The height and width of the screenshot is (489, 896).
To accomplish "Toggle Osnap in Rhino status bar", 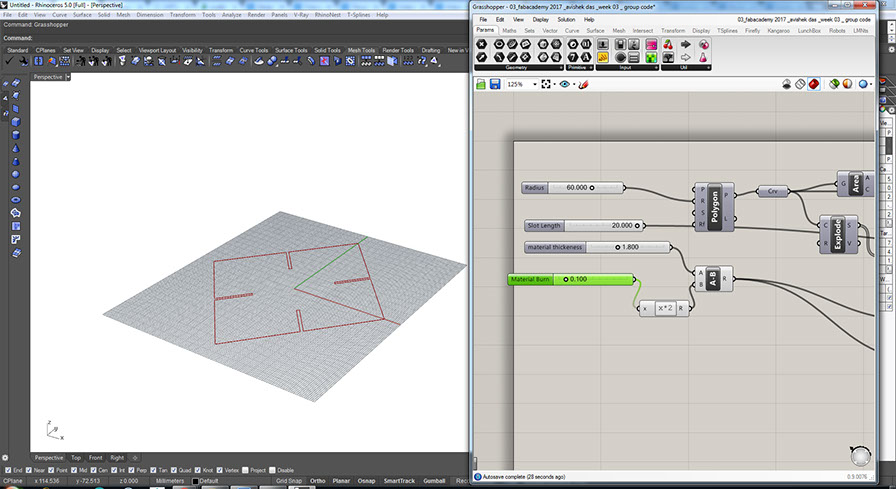I will 366,481.
